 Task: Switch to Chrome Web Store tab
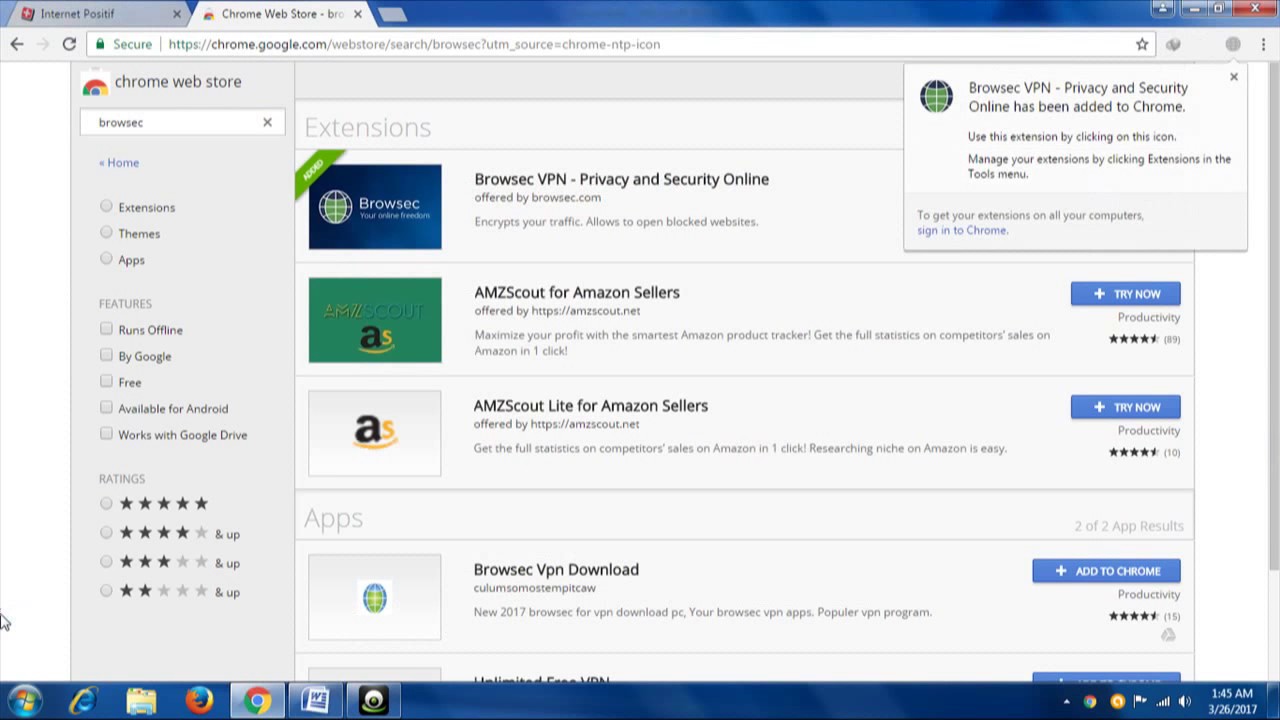point(280,14)
